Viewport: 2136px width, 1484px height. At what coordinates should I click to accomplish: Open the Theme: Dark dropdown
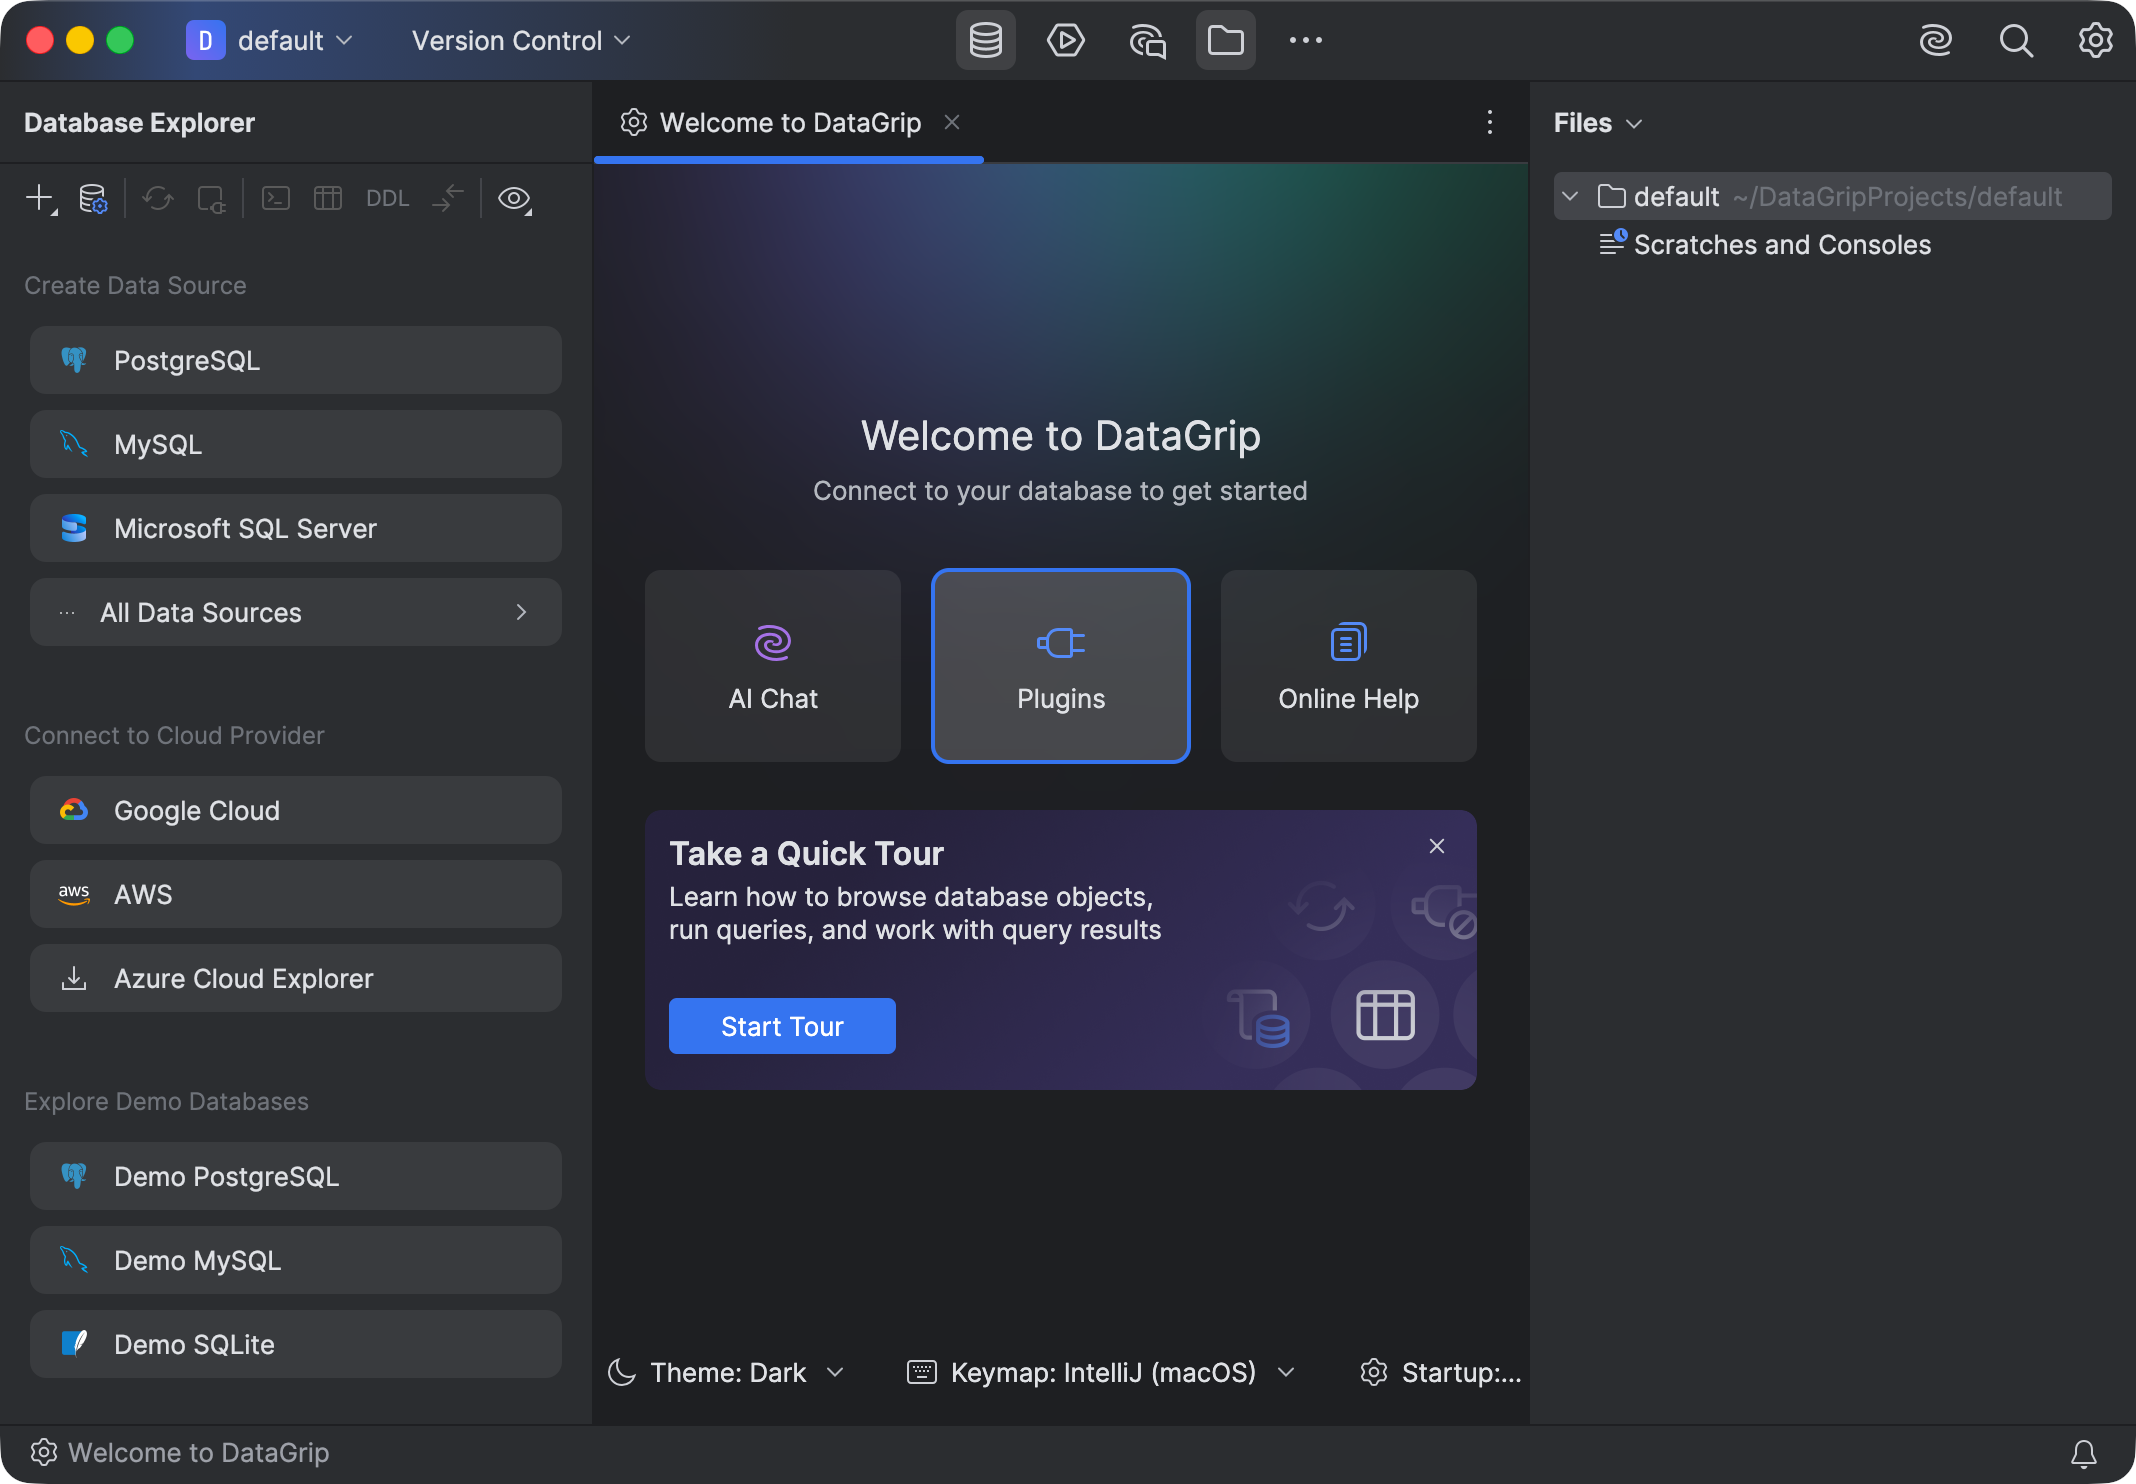(x=727, y=1372)
